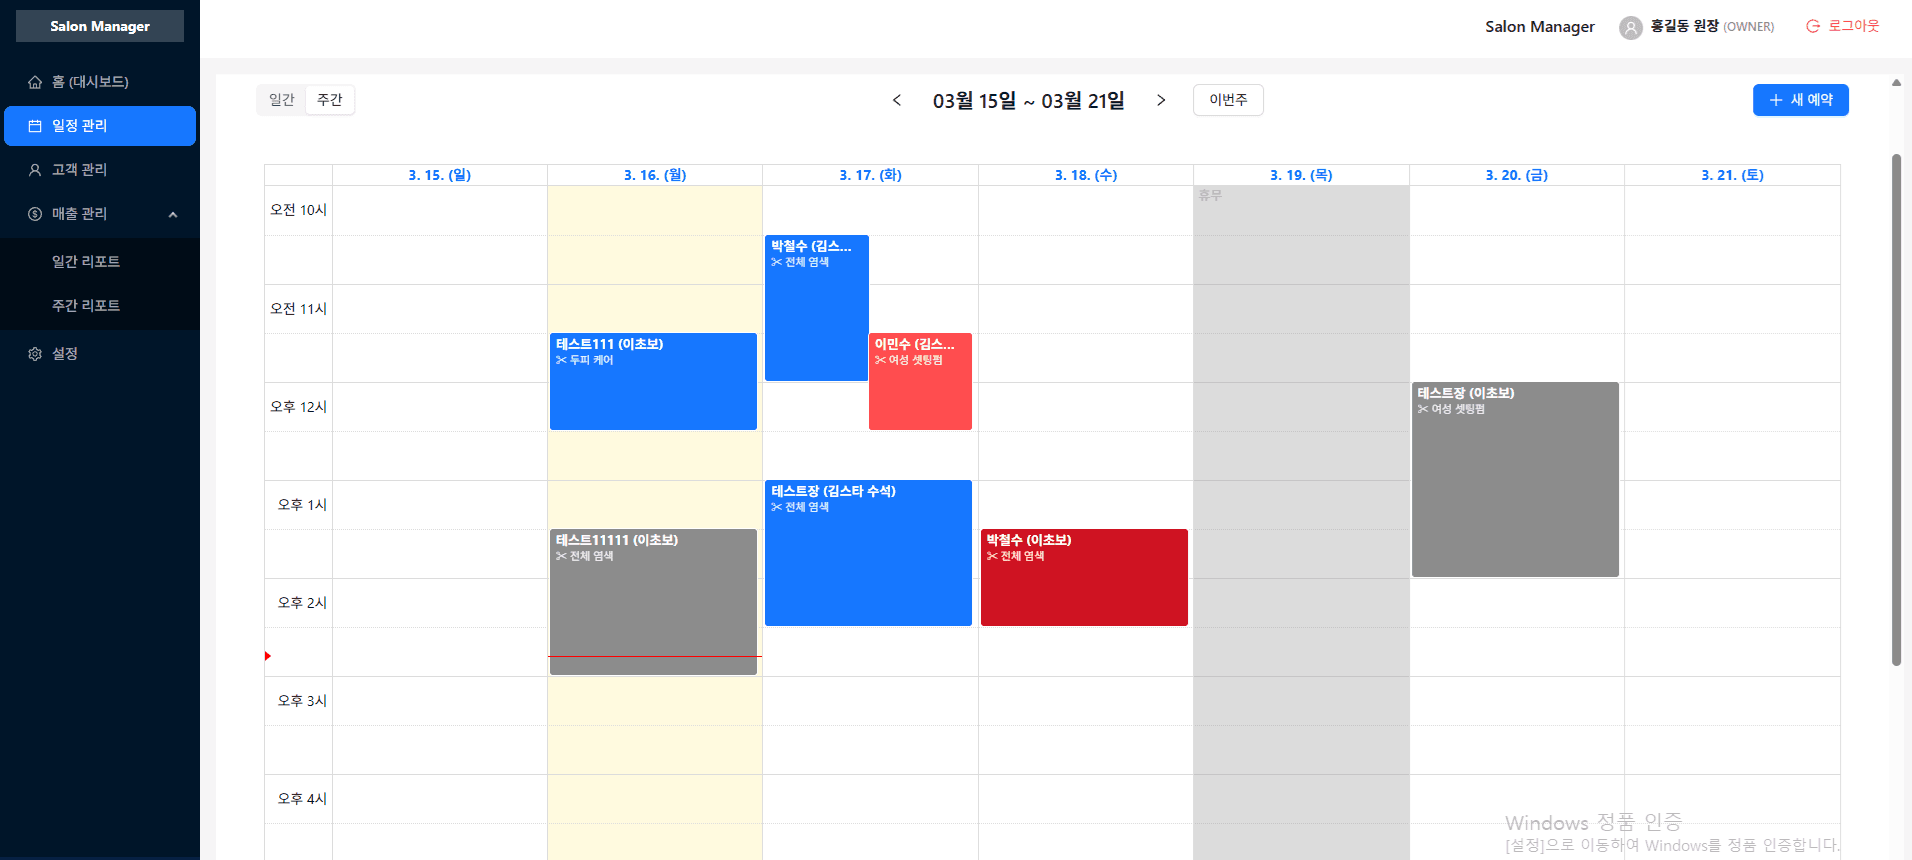This screenshot has width=1912, height=860.
Task: Open the gray 테스트장 (이초보) Friday appointment
Action: [1515, 480]
